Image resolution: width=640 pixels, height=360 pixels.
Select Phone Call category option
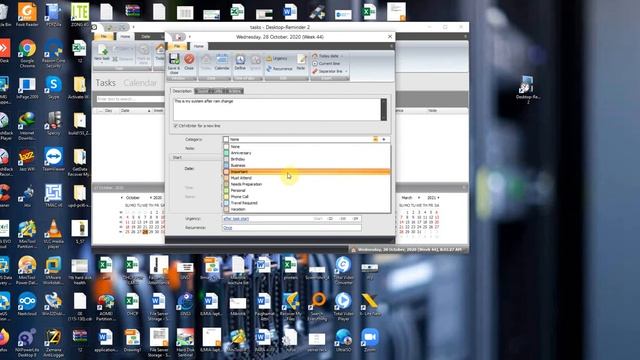(307, 197)
